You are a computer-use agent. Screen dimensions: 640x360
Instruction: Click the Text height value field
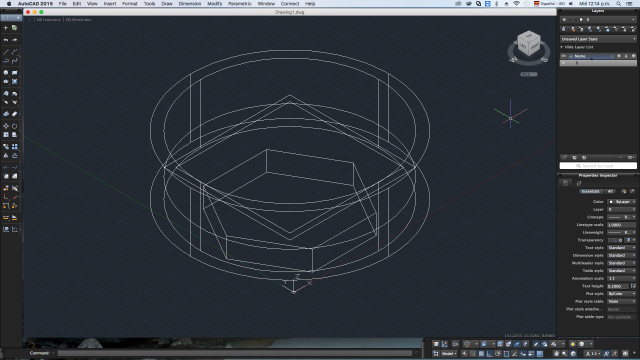click(x=618, y=286)
